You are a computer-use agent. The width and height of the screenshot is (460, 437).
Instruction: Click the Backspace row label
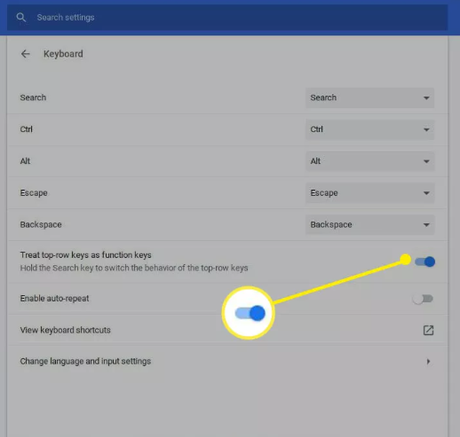pyautogui.click(x=41, y=224)
